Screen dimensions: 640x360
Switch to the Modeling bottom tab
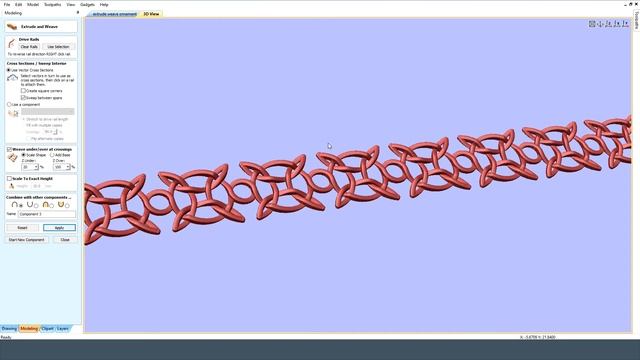coord(29,329)
